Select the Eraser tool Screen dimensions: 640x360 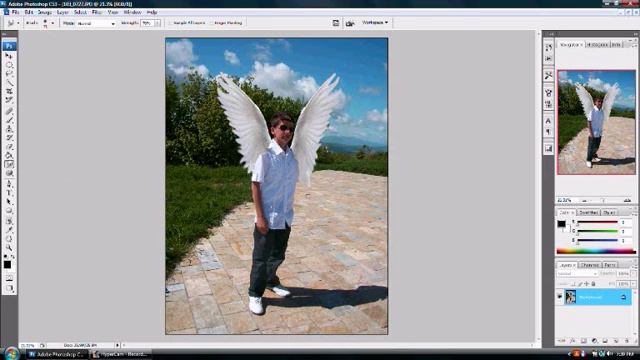pos(9,147)
